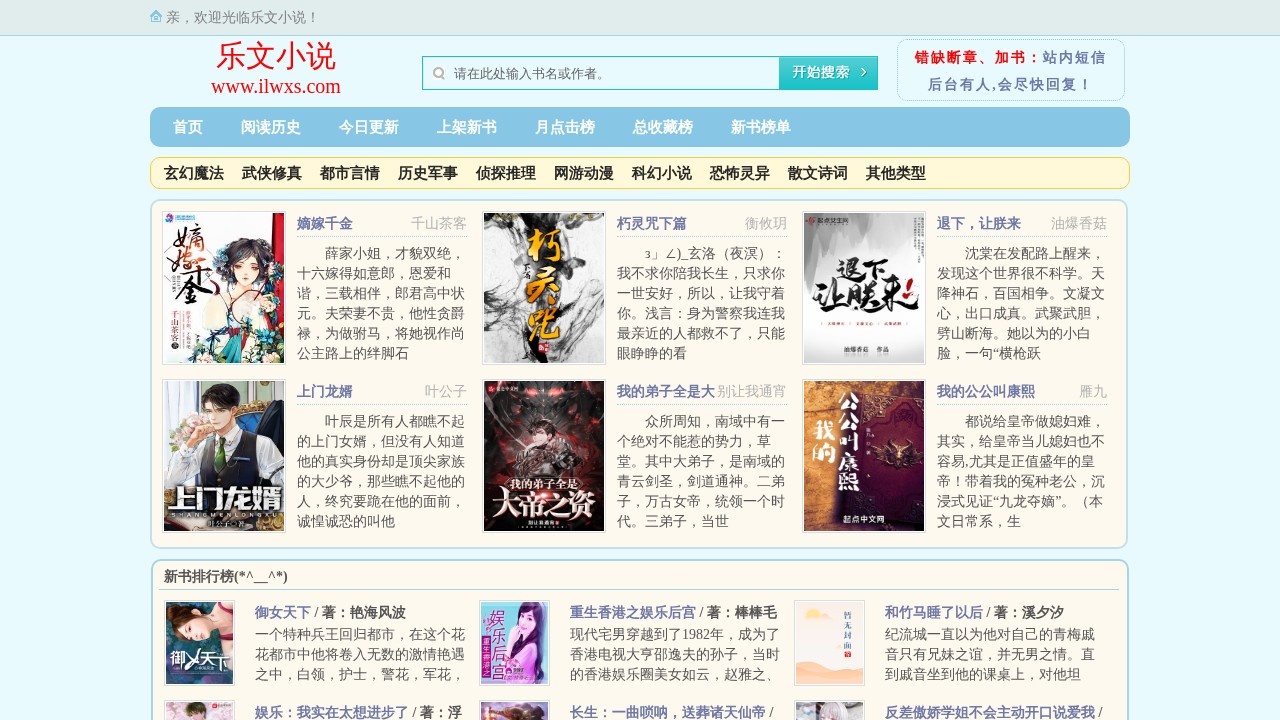Image resolution: width=1280 pixels, height=720 pixels.
Task: Select the 历史军事 category
Action: click(428, 173)
